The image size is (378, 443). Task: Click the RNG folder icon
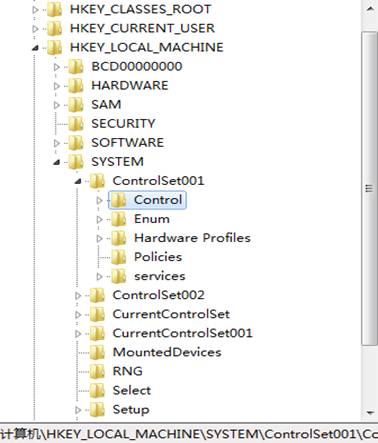click(x=97, y=371)
